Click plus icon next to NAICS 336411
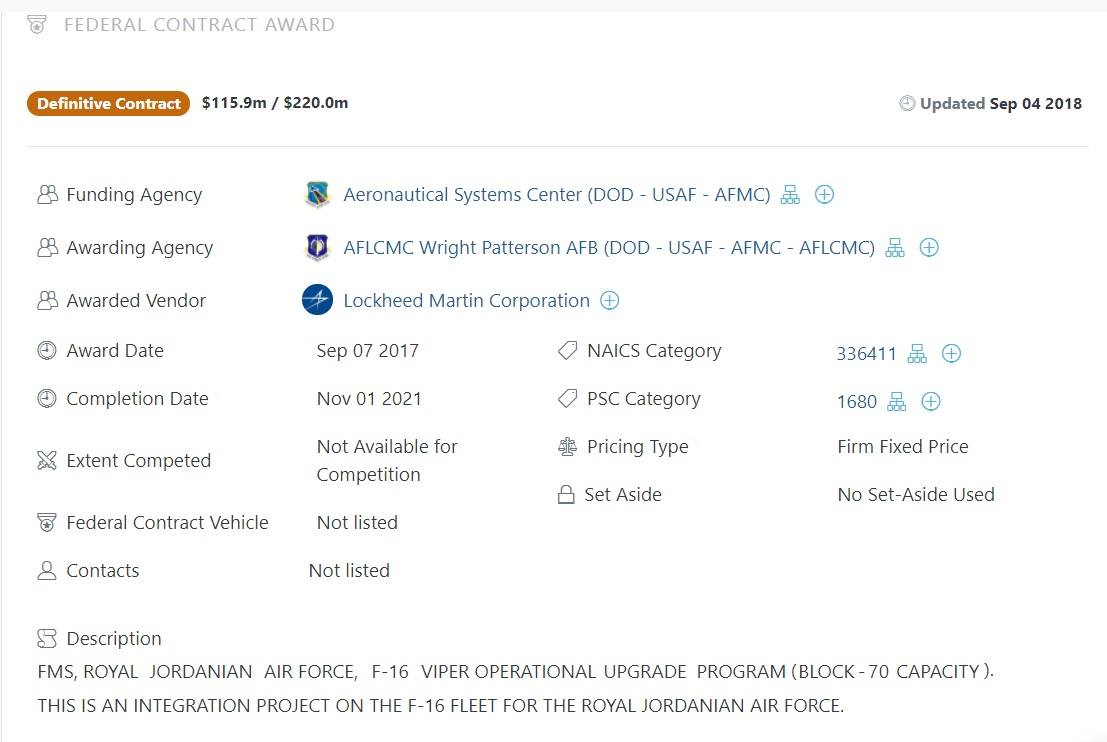The height and width of the screenshot is (742, 1107). click(x=951, y=353)
